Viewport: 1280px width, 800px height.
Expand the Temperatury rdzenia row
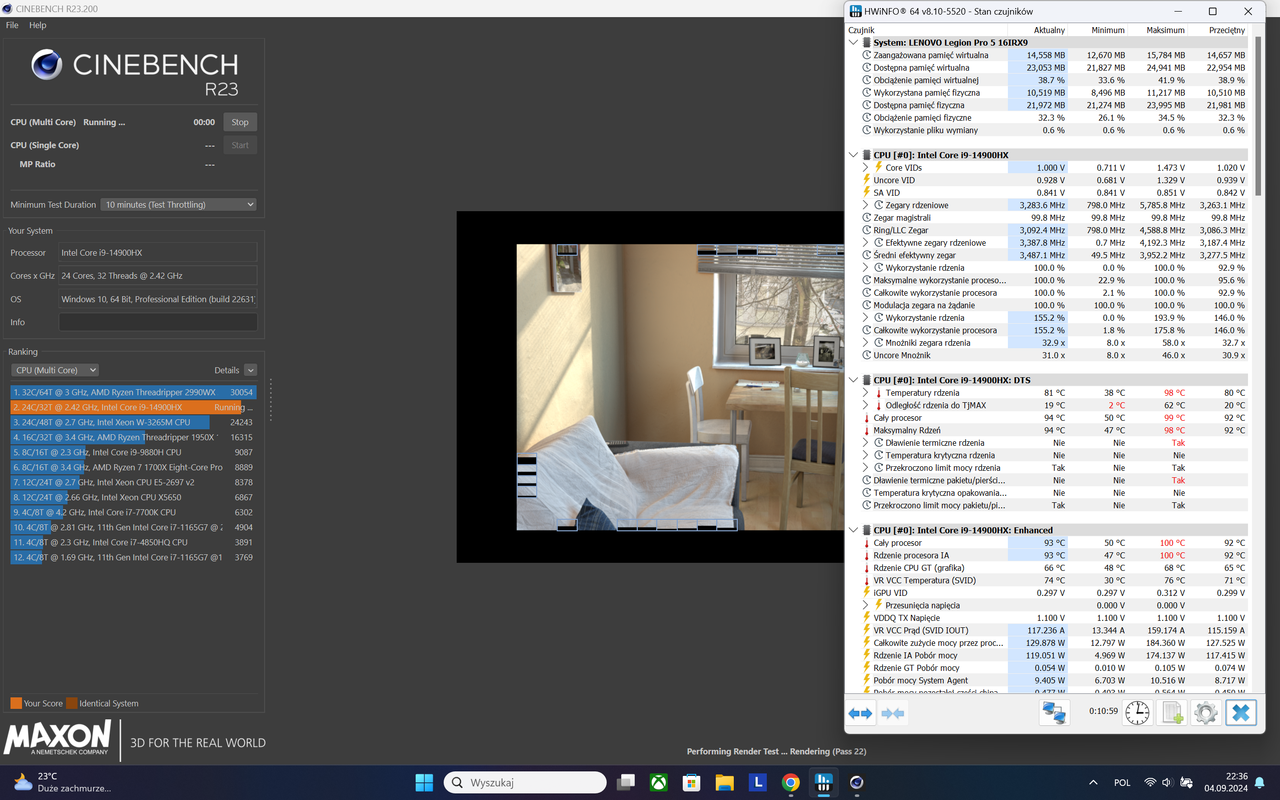(866, 393)
